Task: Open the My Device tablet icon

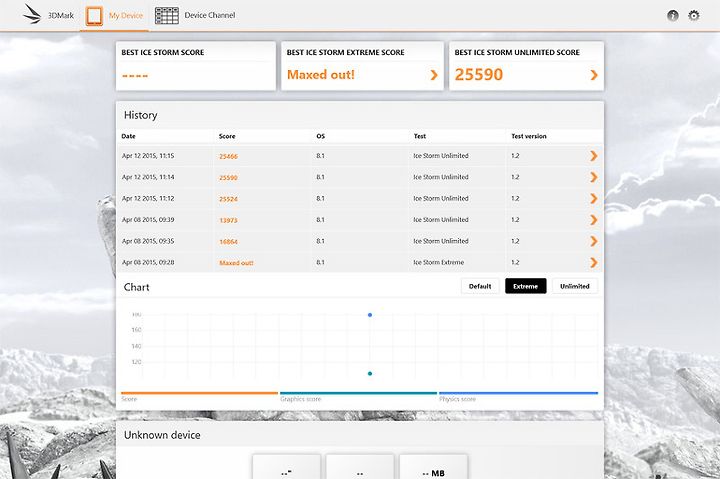Action: 94,16
